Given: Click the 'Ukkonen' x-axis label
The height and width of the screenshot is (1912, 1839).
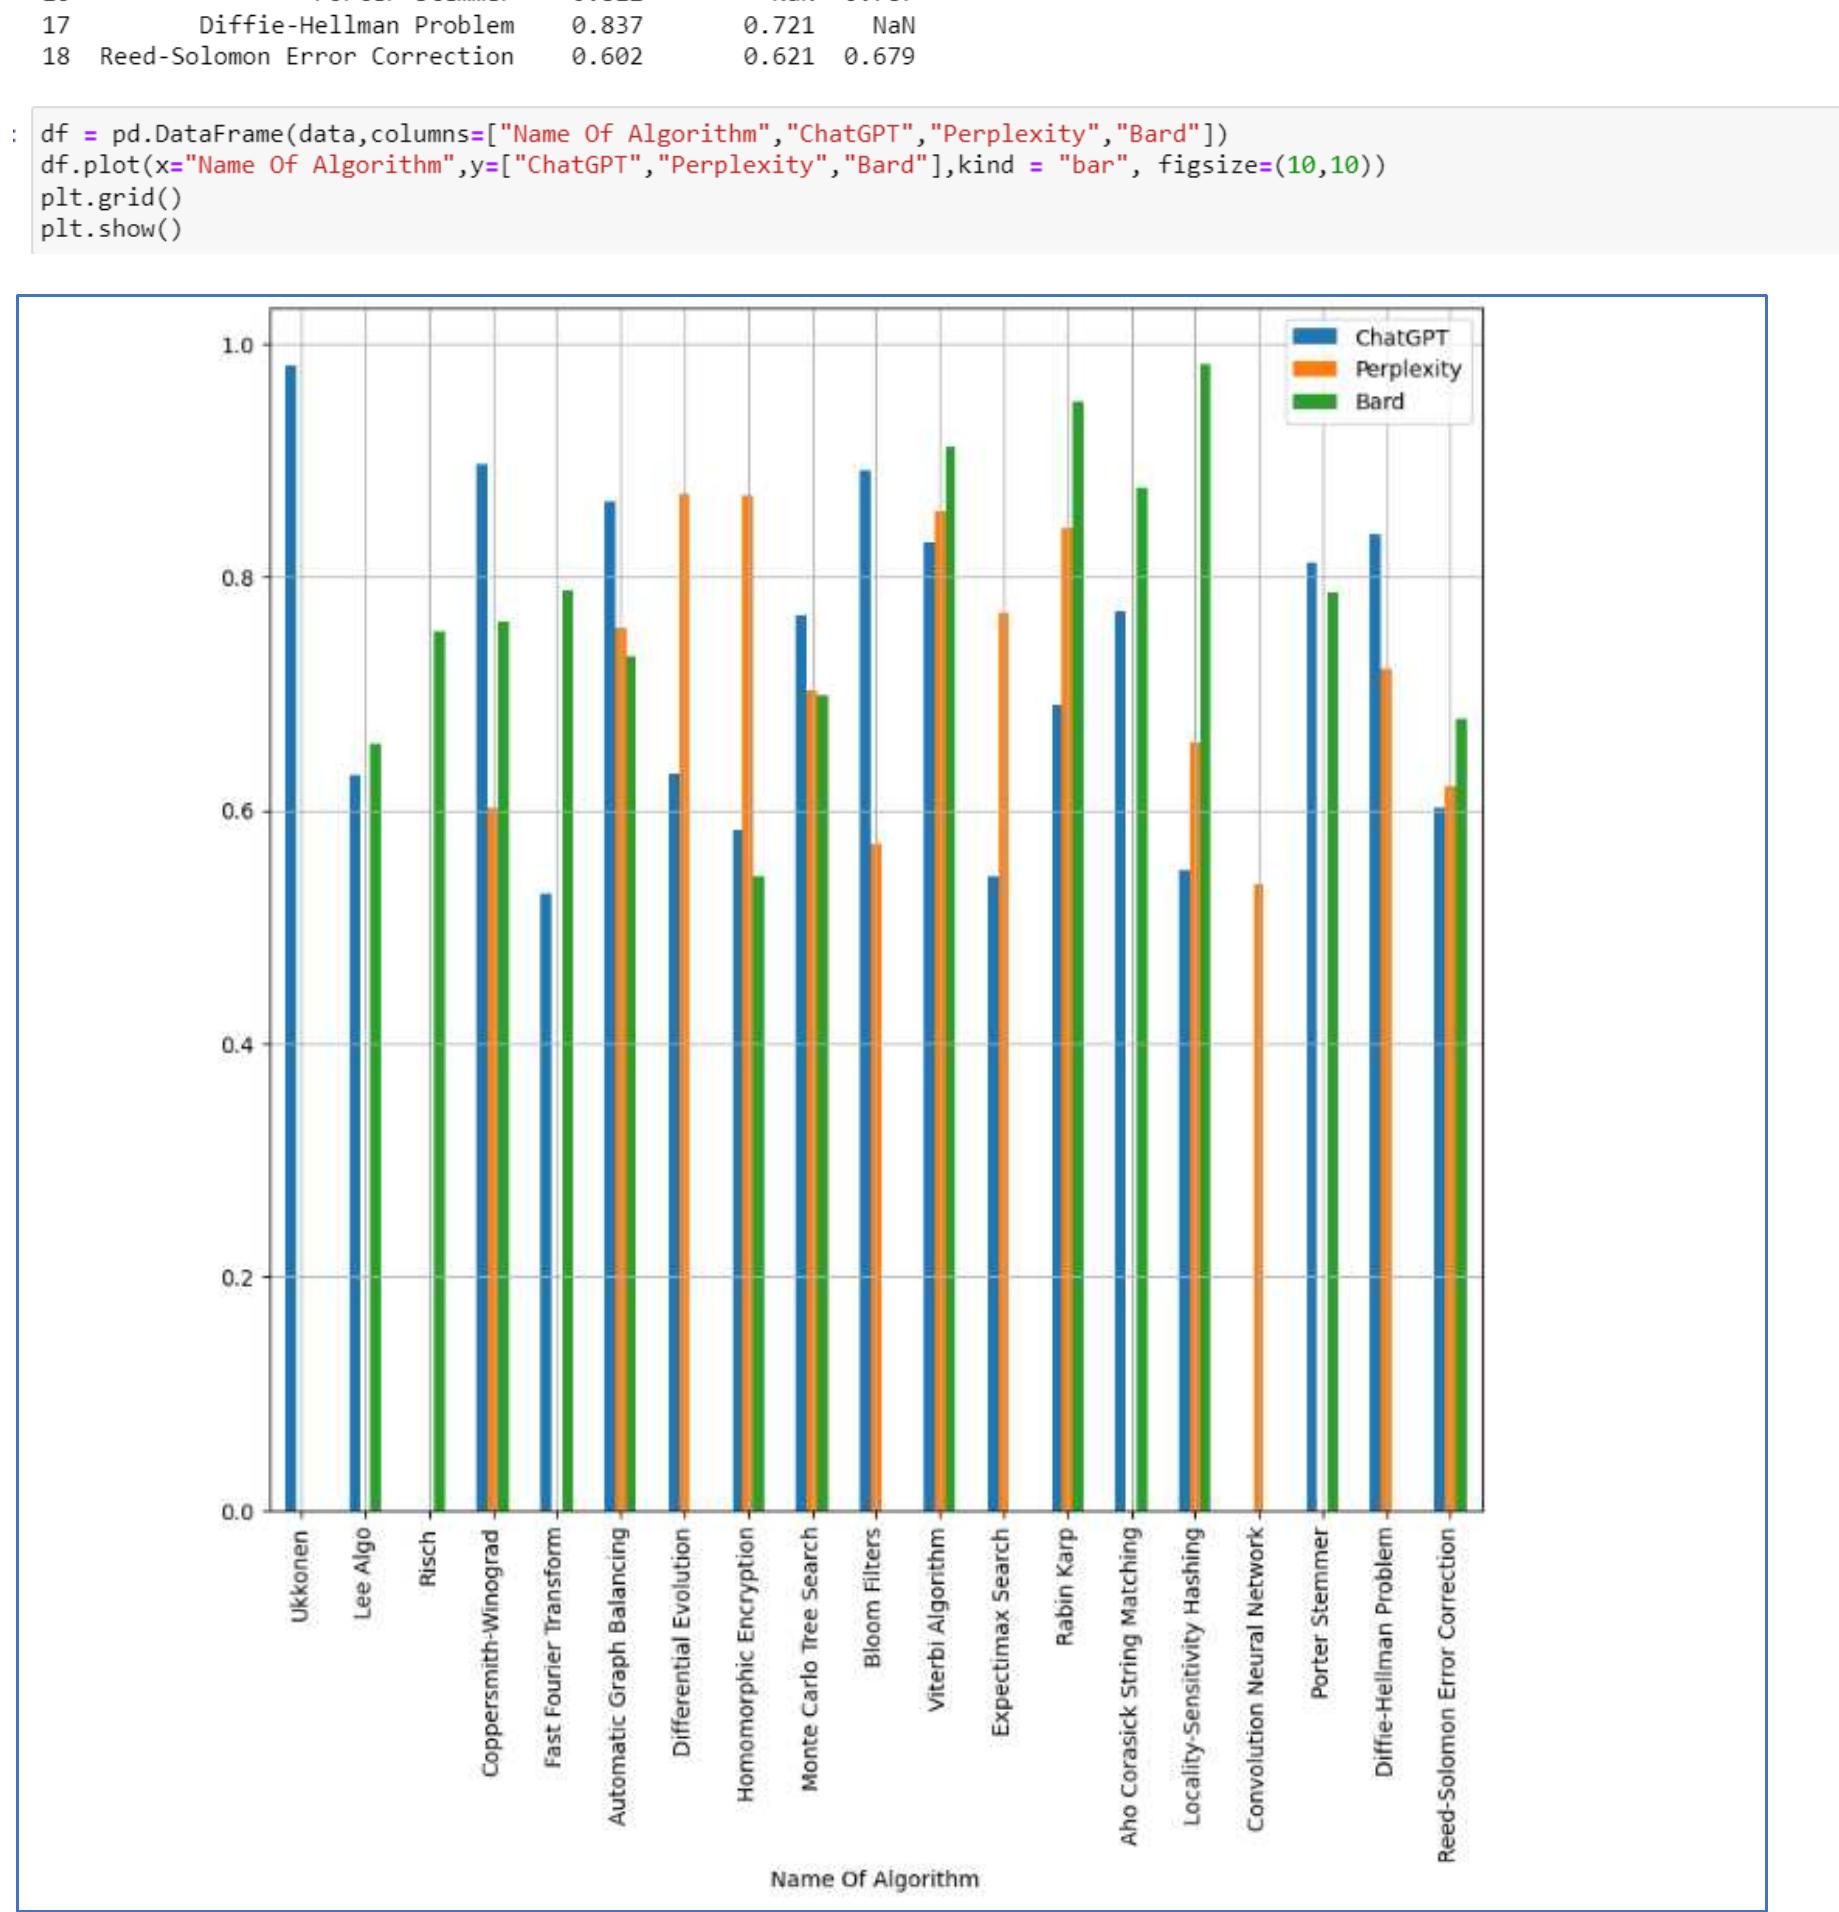Looking at the screenshot, I should point(299,1576).
